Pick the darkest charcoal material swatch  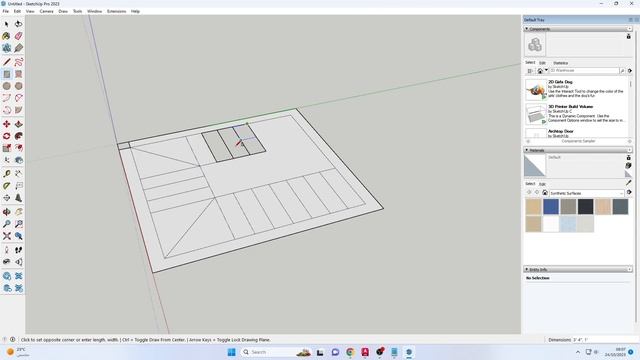pos(585,207)
